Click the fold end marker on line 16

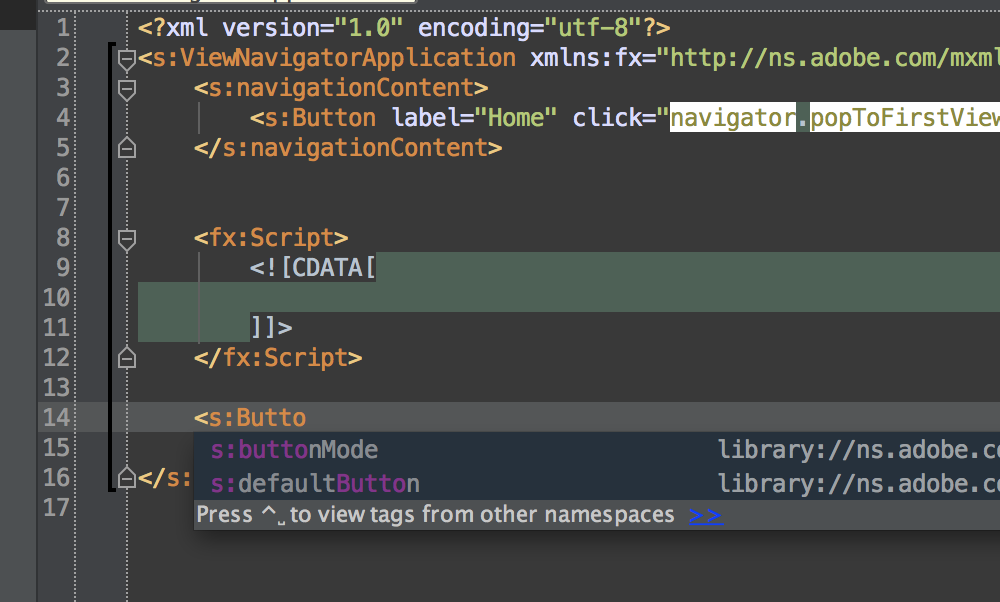click(127, 478)
